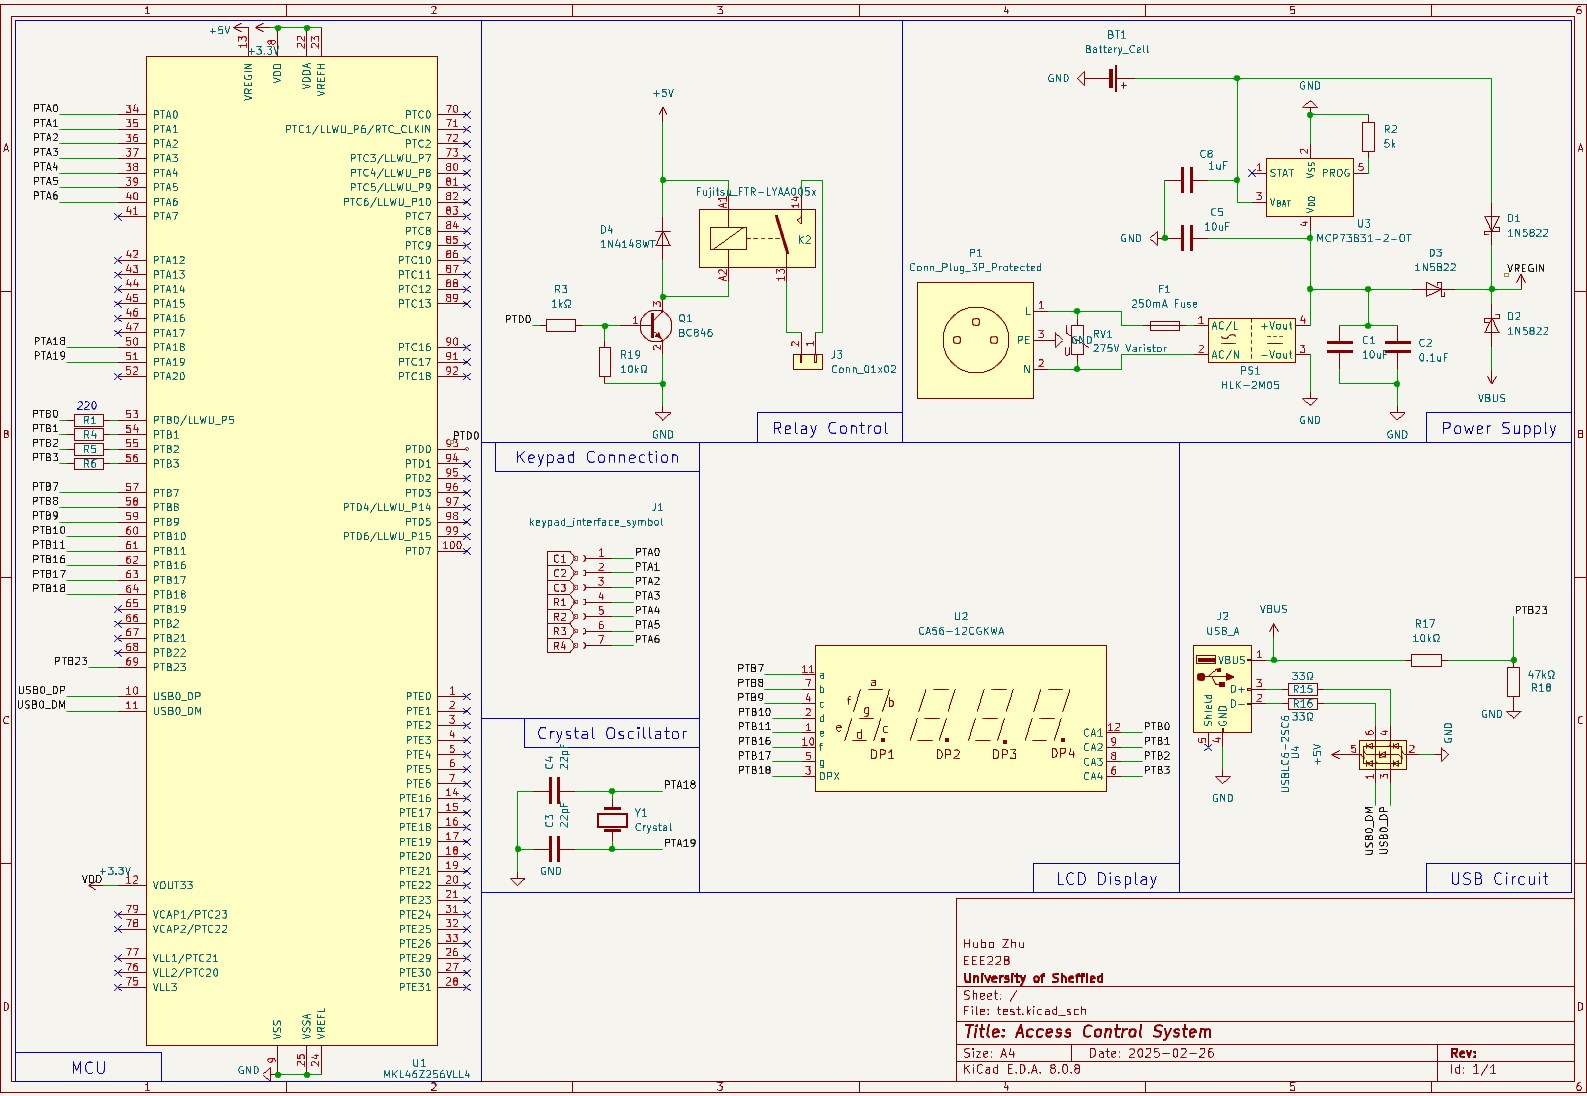This screenshot has height=1096, width=1587.
Task: Click the 'Fujitsu_FTR-LYAA005x' relay value text
Action: point(756,192)
